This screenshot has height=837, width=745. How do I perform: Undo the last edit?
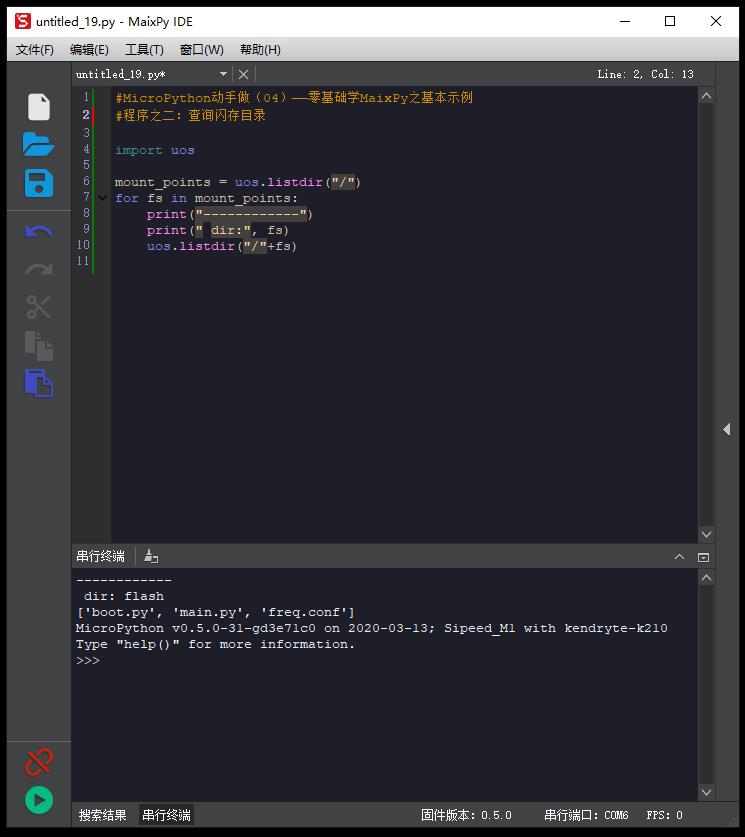38,232
